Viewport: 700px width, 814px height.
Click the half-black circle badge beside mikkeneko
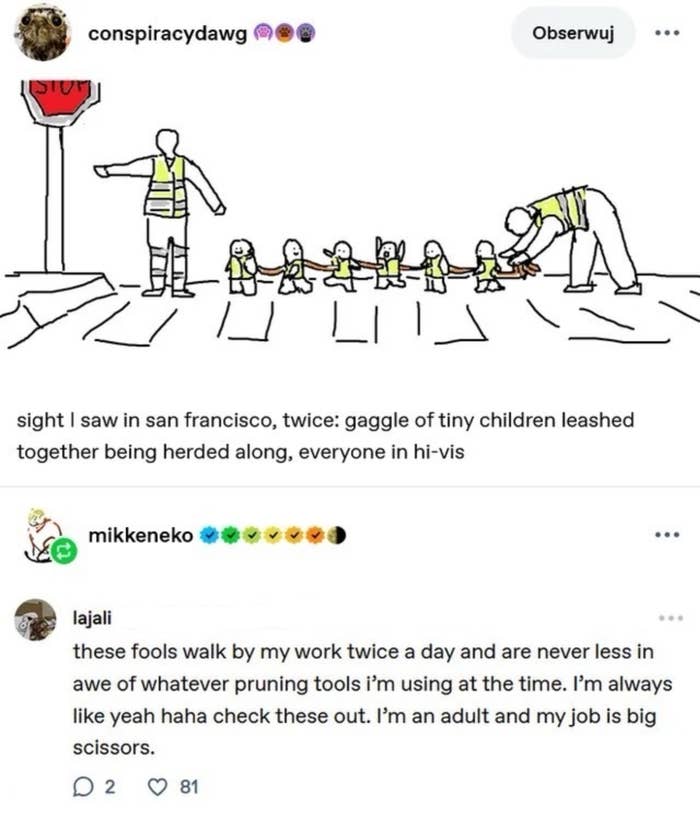click(338, 536)
